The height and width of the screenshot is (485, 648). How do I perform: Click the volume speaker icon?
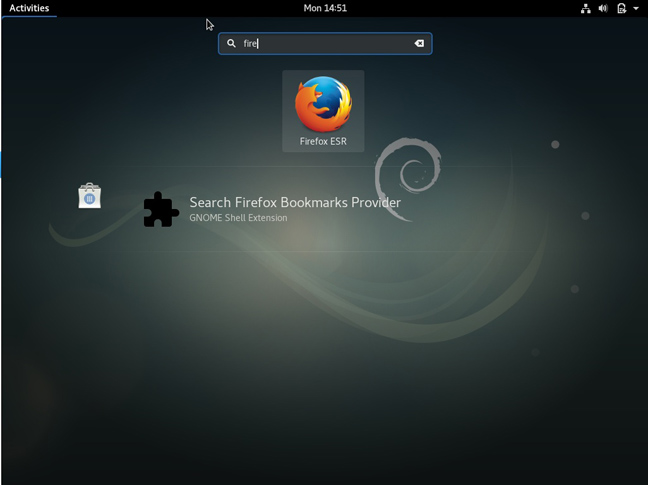[x=603, y=8]
